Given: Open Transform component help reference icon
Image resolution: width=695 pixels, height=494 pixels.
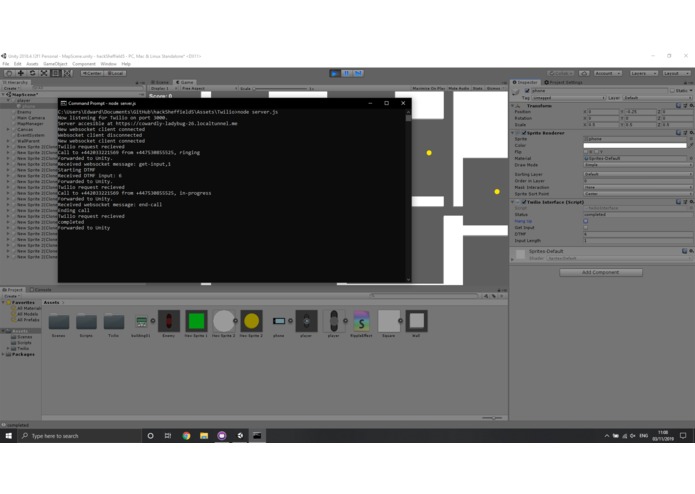Looking at the screenshot, I should tap(678, 106).
